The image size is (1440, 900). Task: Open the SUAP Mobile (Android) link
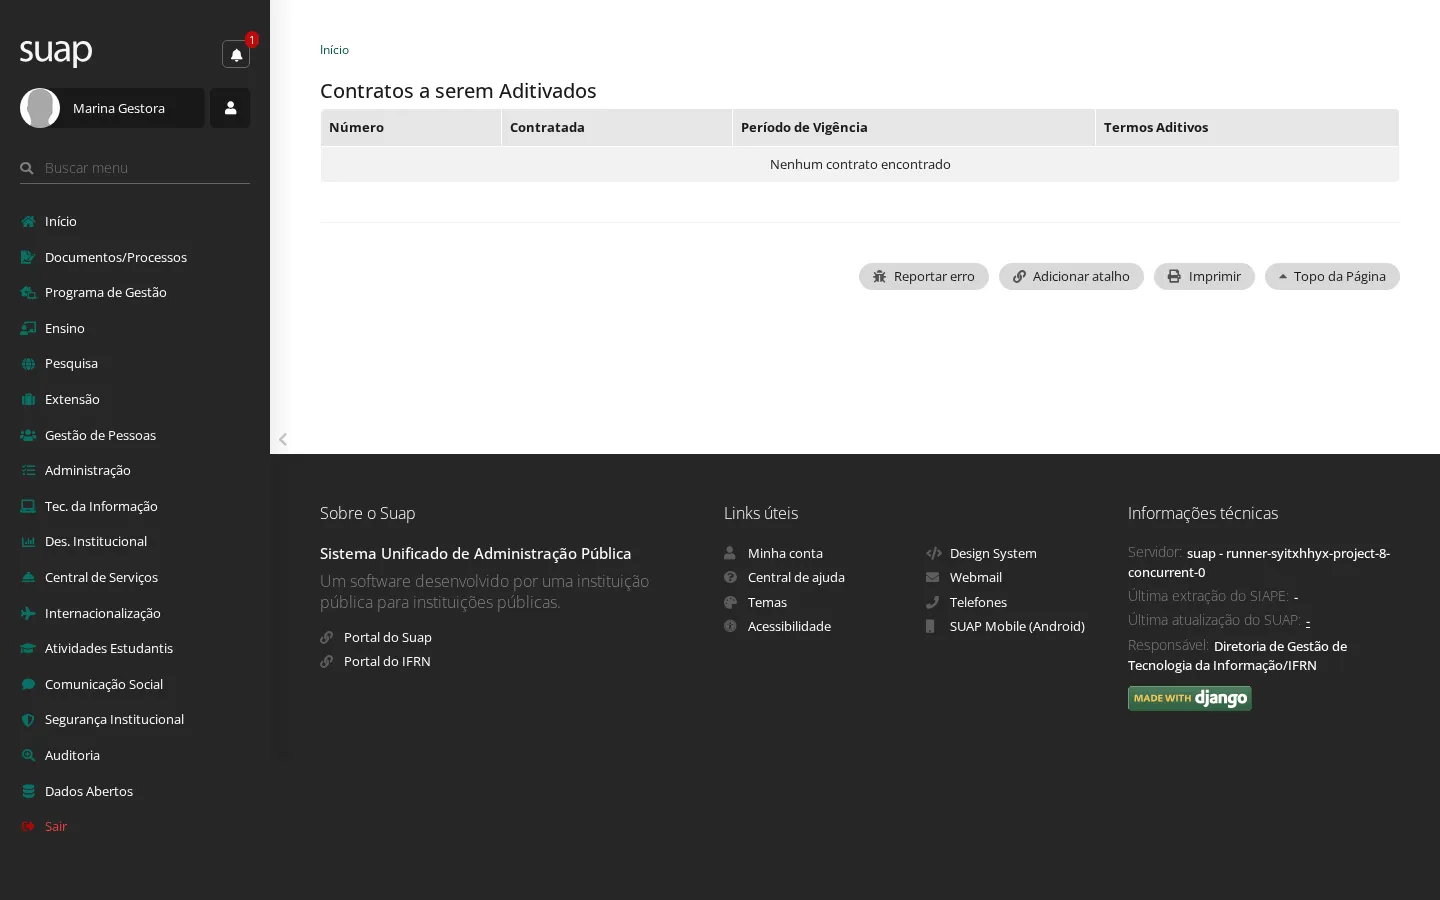point(1017,626)
